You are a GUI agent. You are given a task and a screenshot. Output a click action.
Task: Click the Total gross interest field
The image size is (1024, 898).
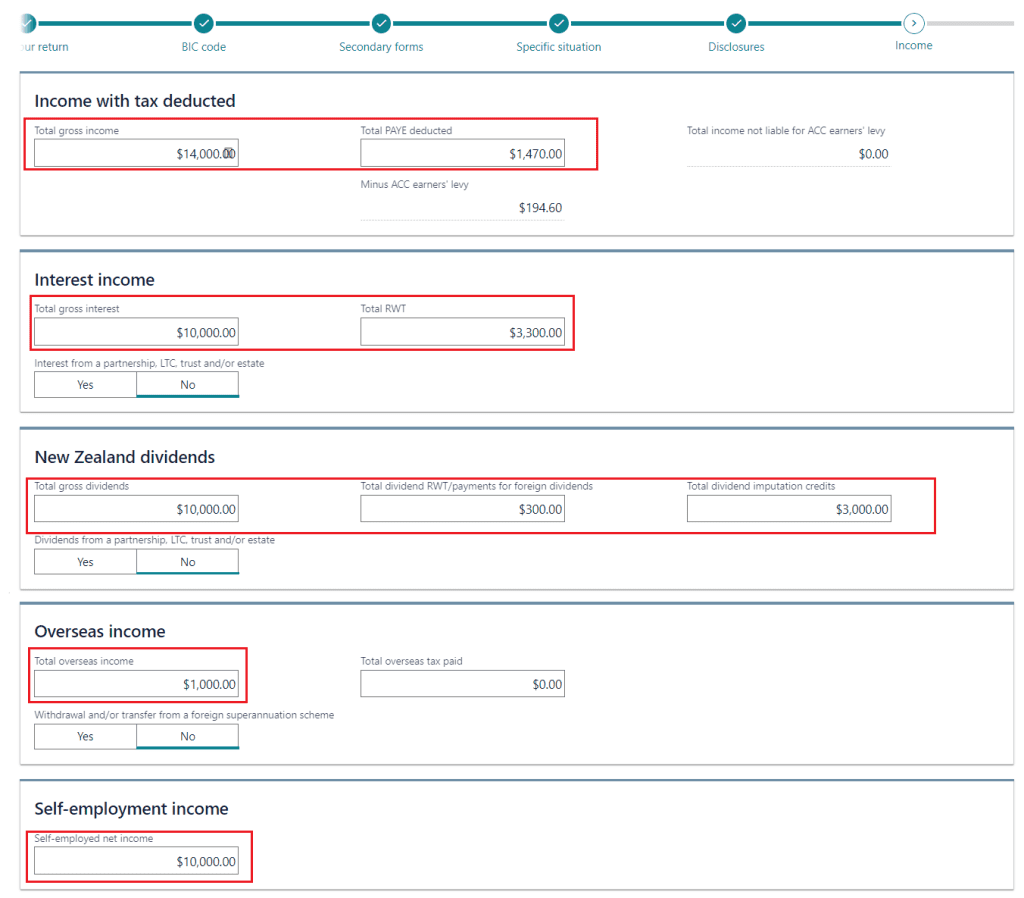136,332
